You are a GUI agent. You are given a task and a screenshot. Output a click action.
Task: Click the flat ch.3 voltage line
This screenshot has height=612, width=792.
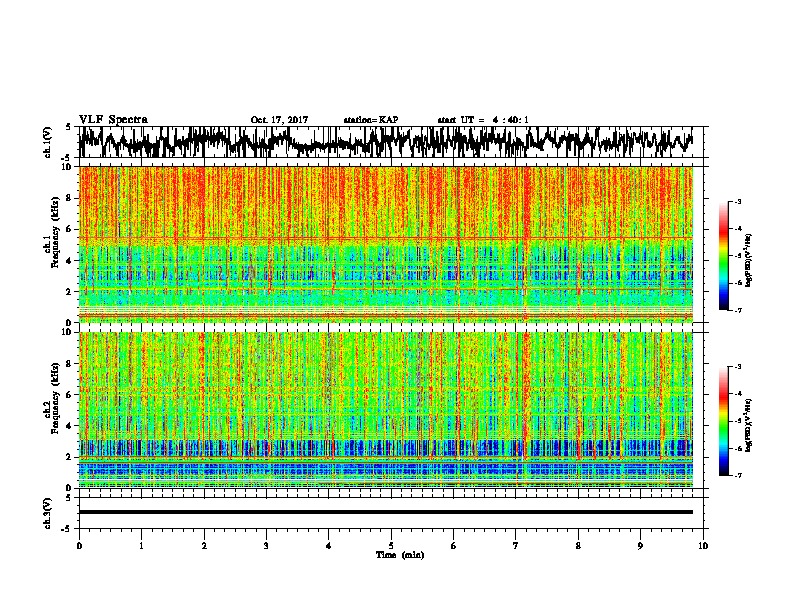386,512
